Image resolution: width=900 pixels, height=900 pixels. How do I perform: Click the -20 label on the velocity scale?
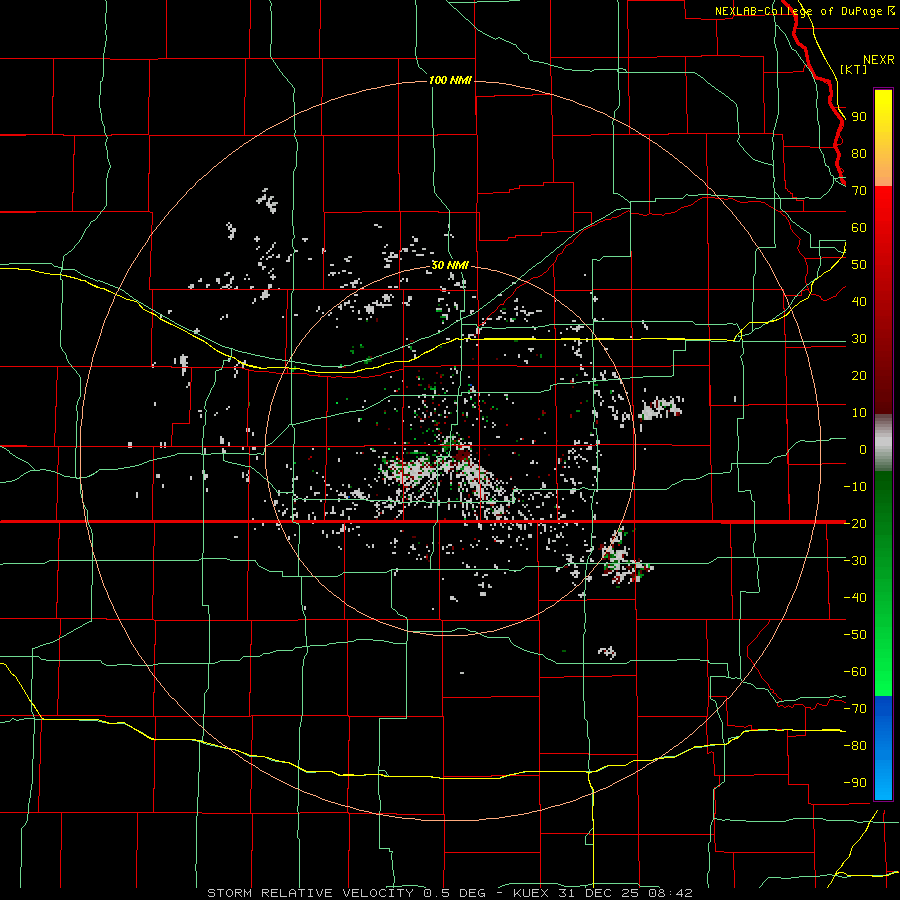855,523
